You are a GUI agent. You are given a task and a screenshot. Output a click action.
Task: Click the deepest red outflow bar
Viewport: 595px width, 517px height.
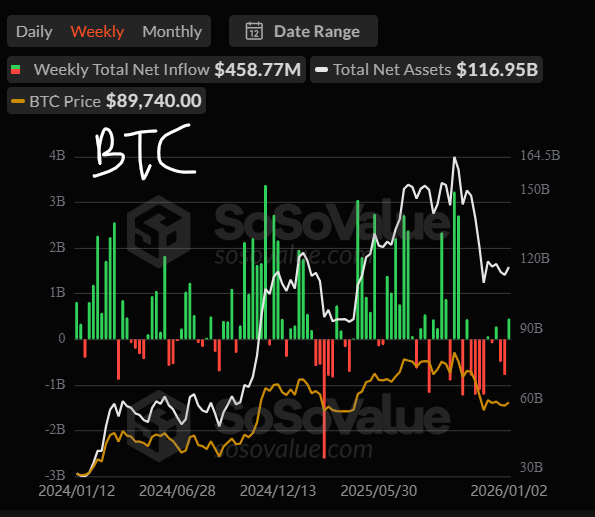[x=324, y=399]
